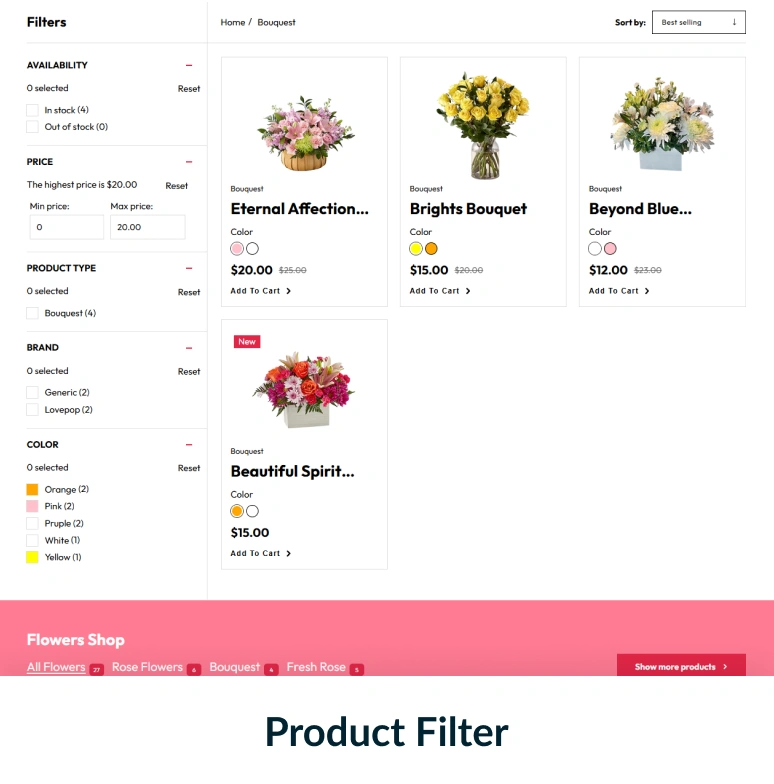The width and height of the screenshot is (774, 784).
Task: Choose the Yellow color filter swatch
Action: coord(32,557)
